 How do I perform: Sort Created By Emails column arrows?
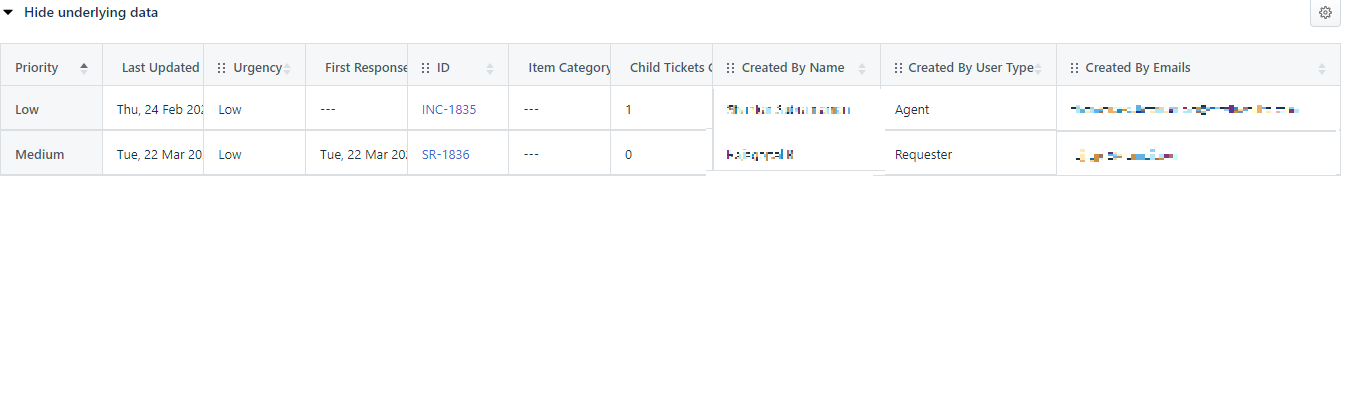tap(1322, 69)
